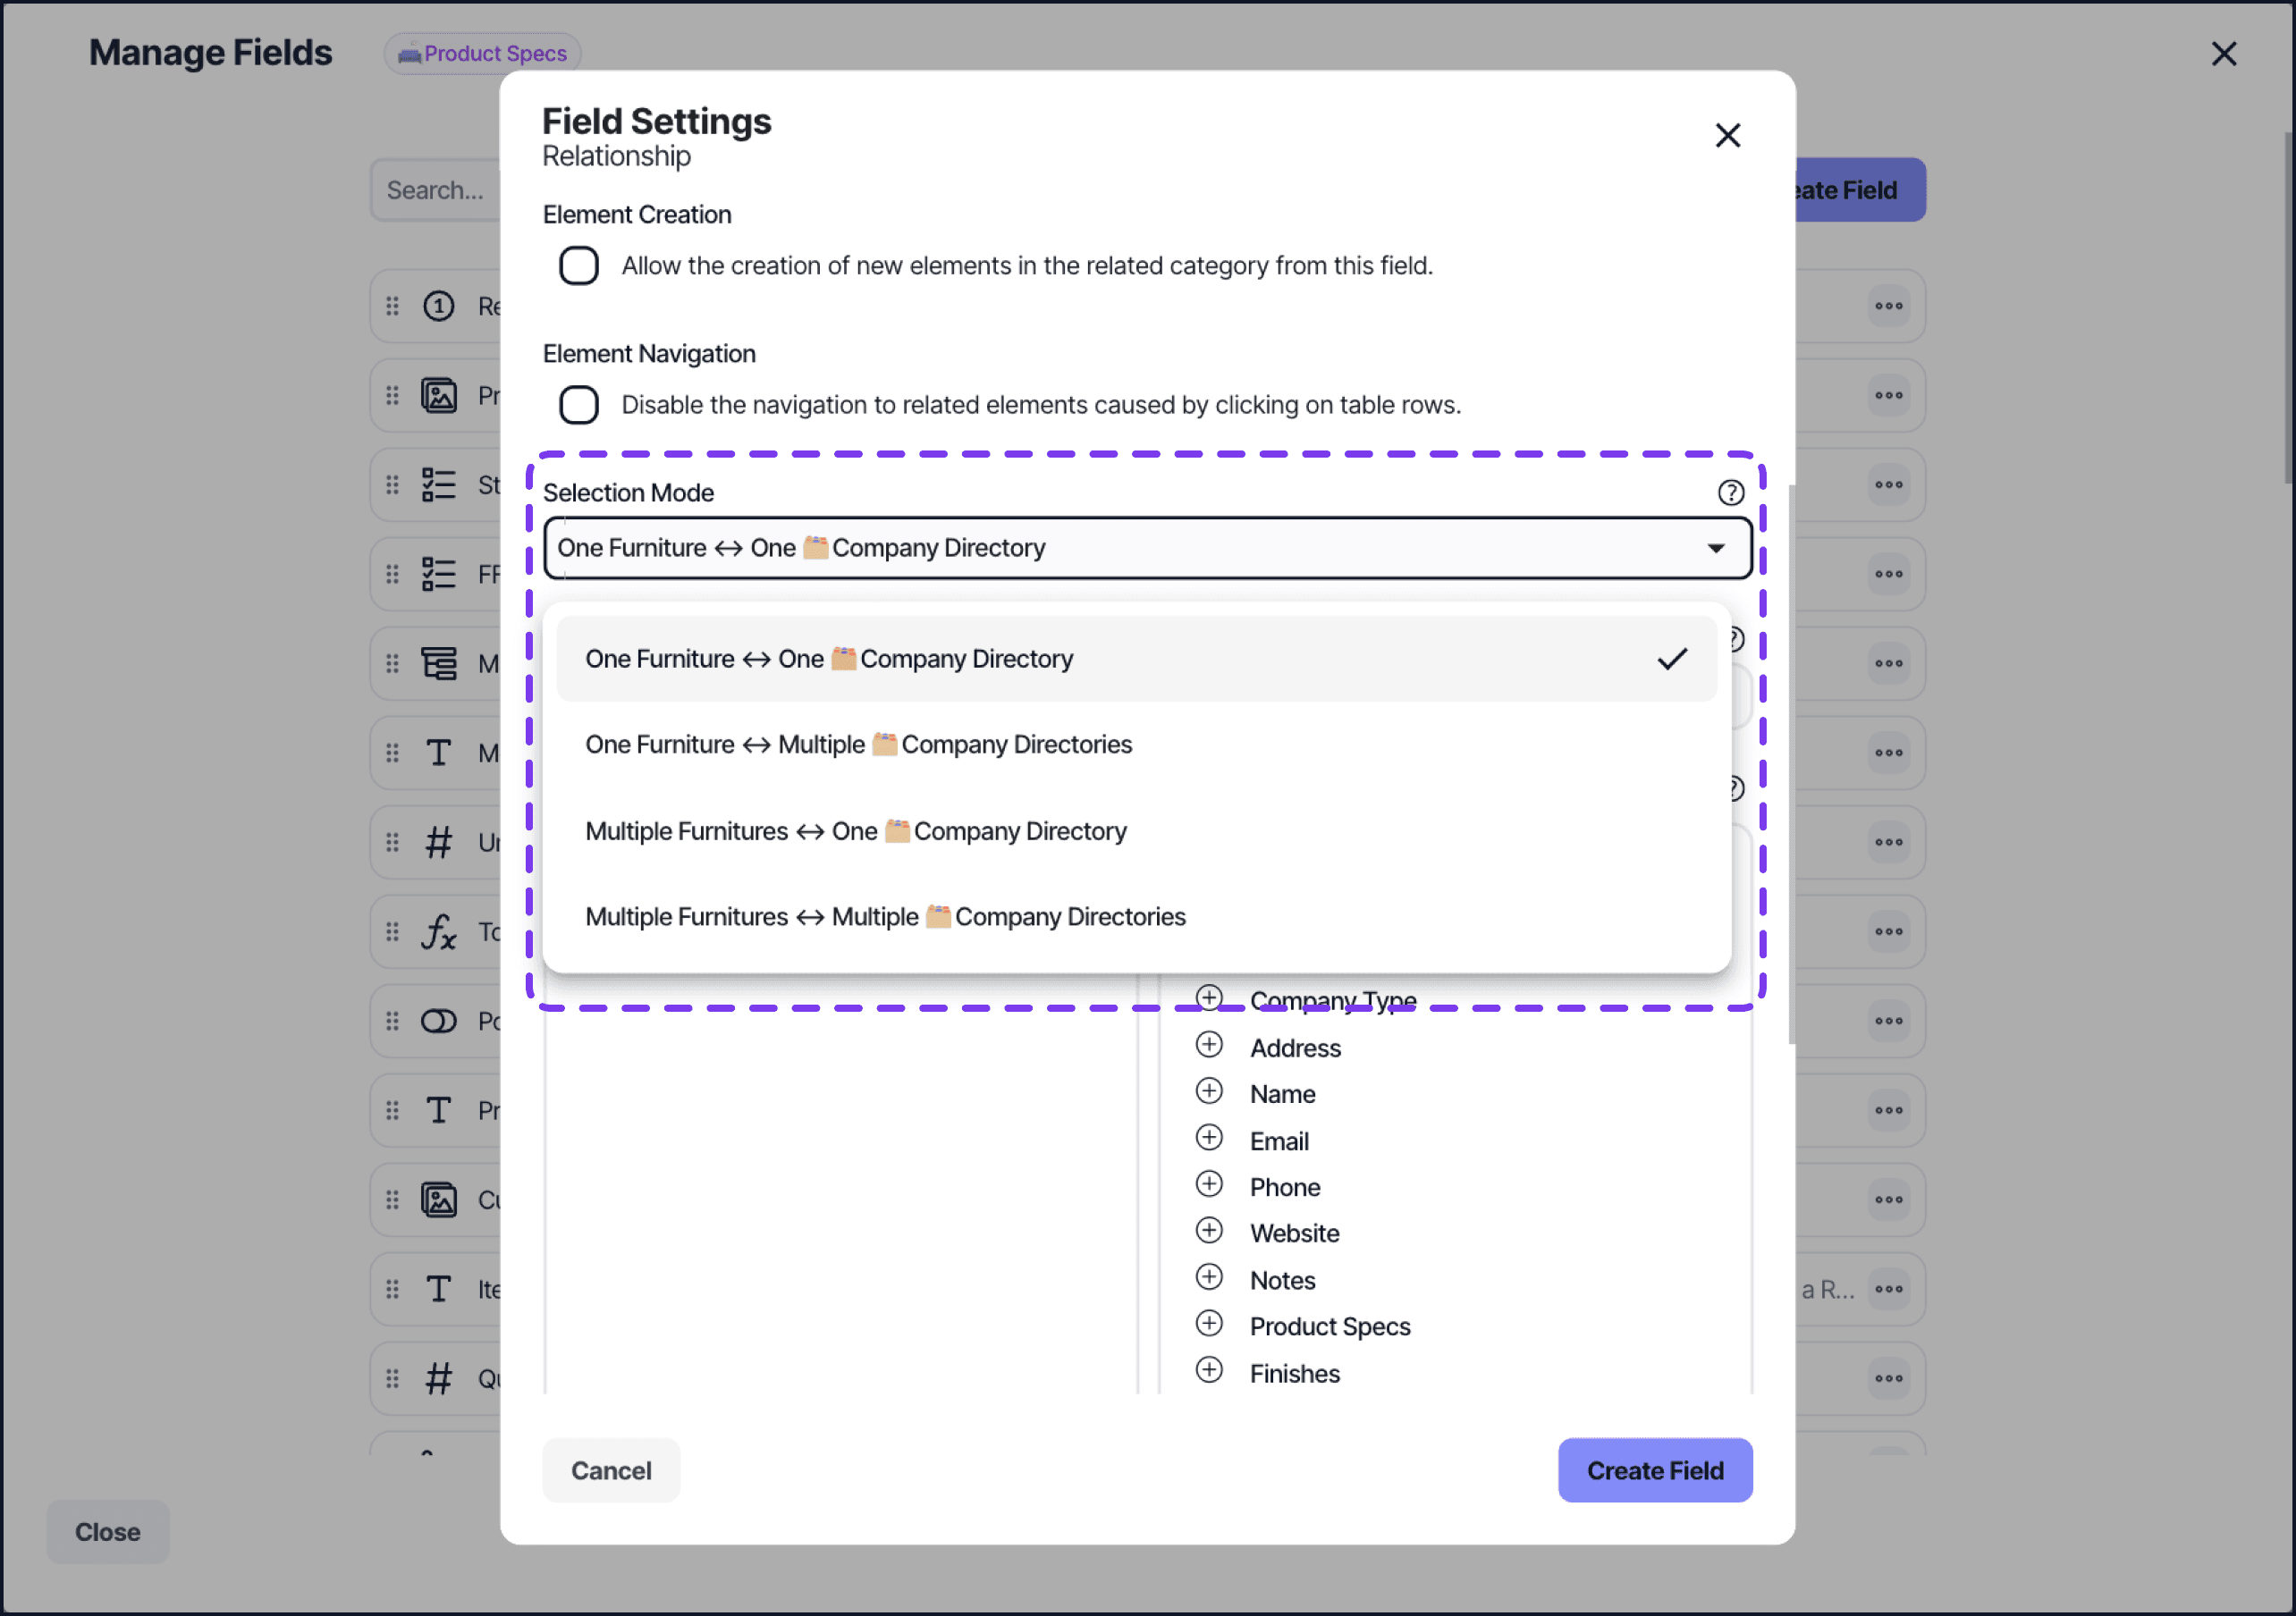This screenshot has width=2296, height=1616.
Task: Pick checked One Furniture to One option
Action: (830, 659)
